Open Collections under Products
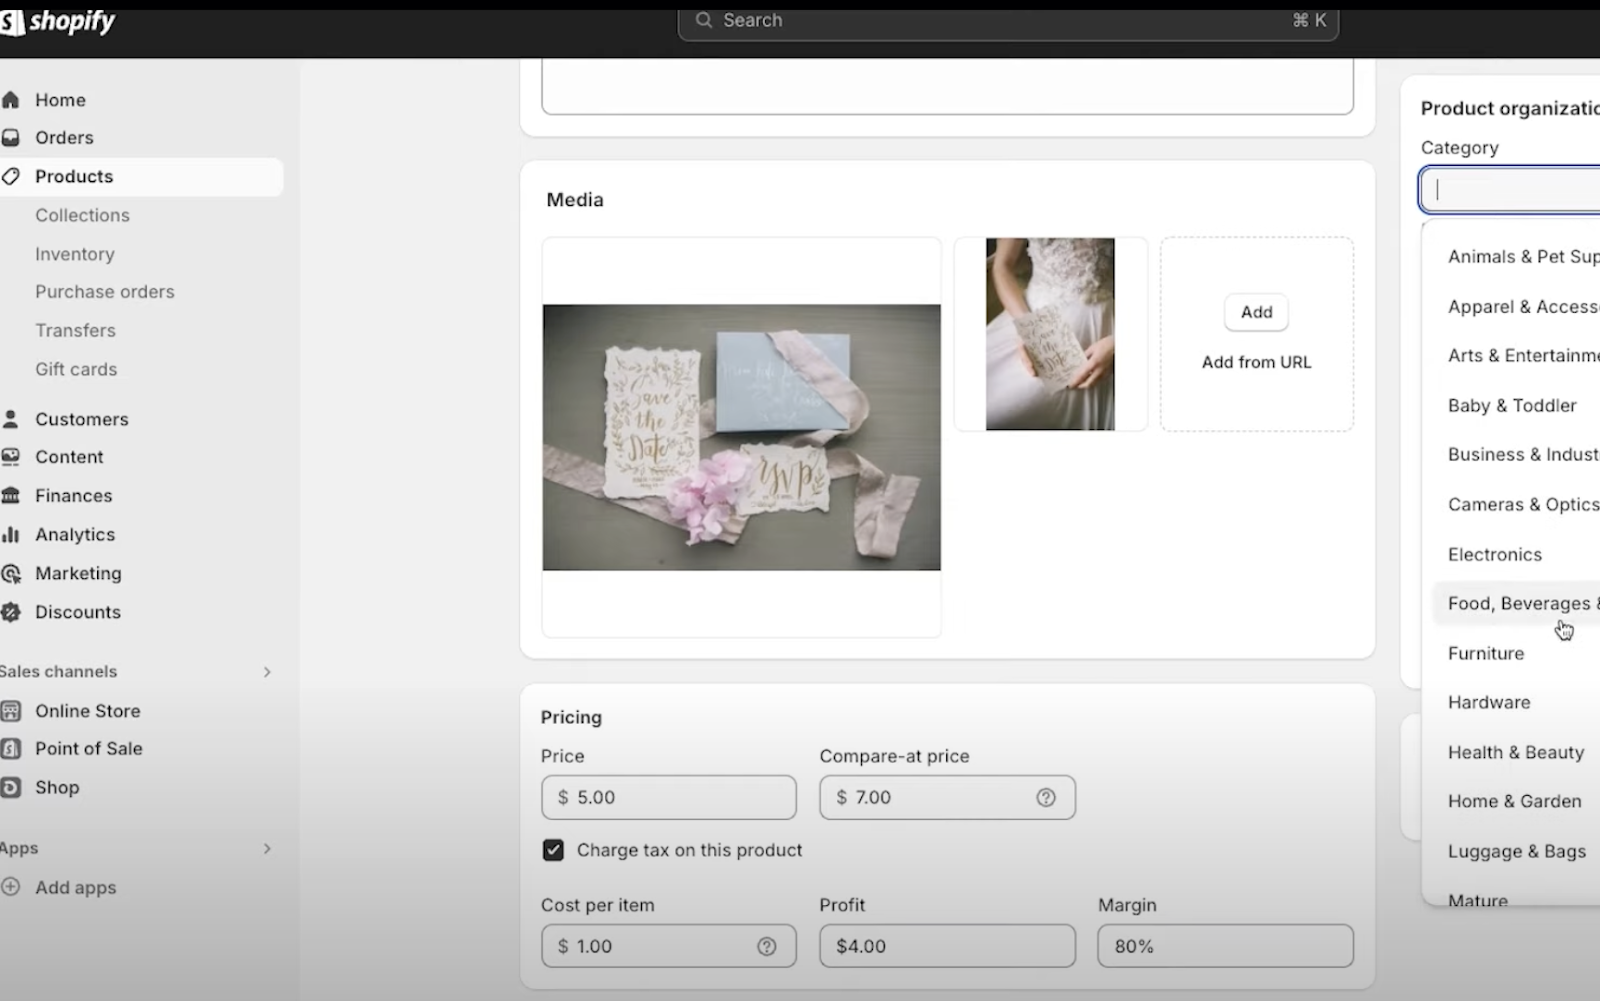 point(82,215)
